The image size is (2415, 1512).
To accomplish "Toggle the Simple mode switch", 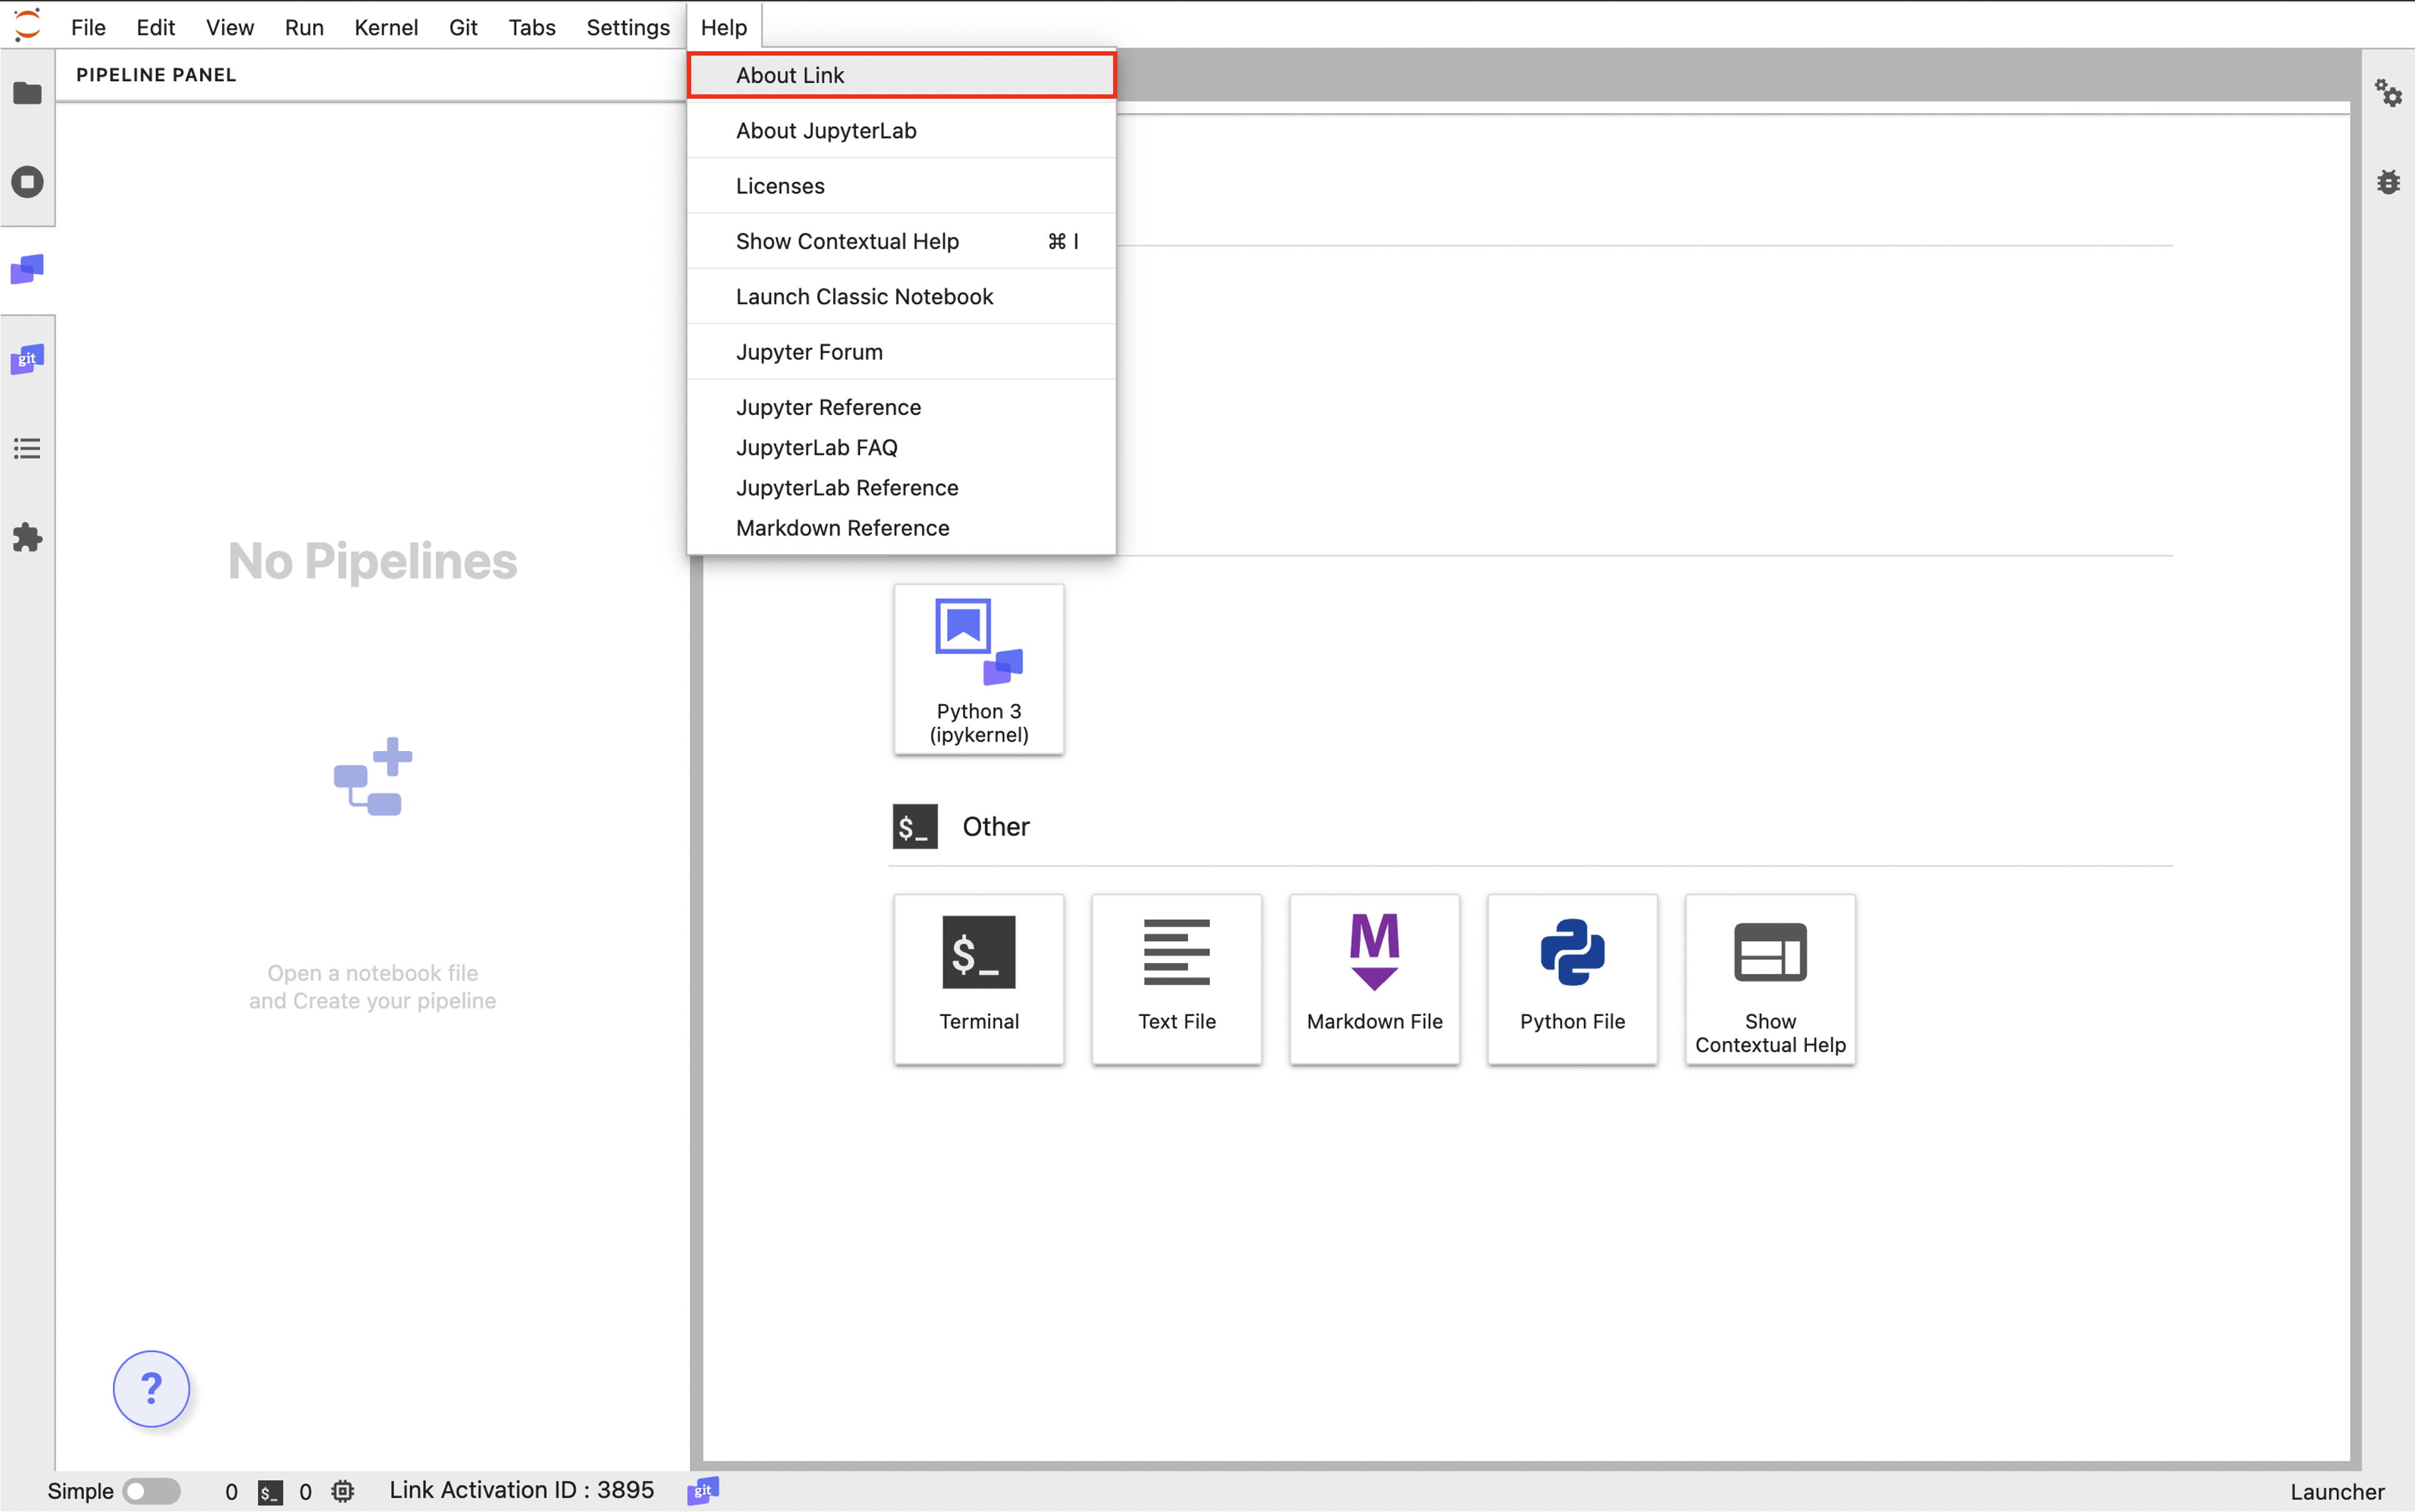I will coord(151,1491).
